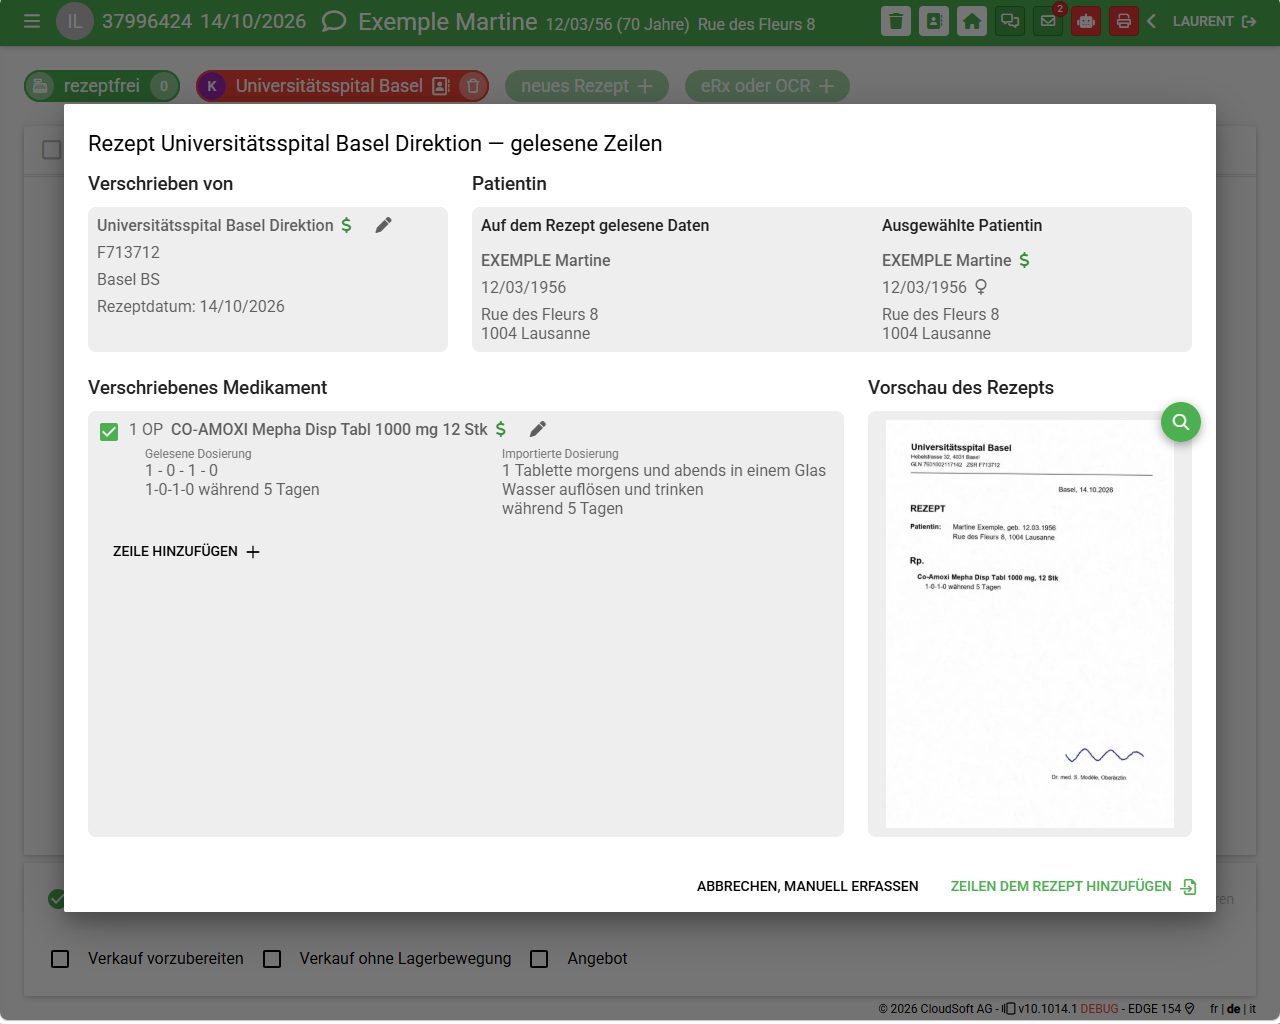The image size is (1280, 1024).
Task: Open the prescription preview thumbnail
Action: pos(1030,624)
